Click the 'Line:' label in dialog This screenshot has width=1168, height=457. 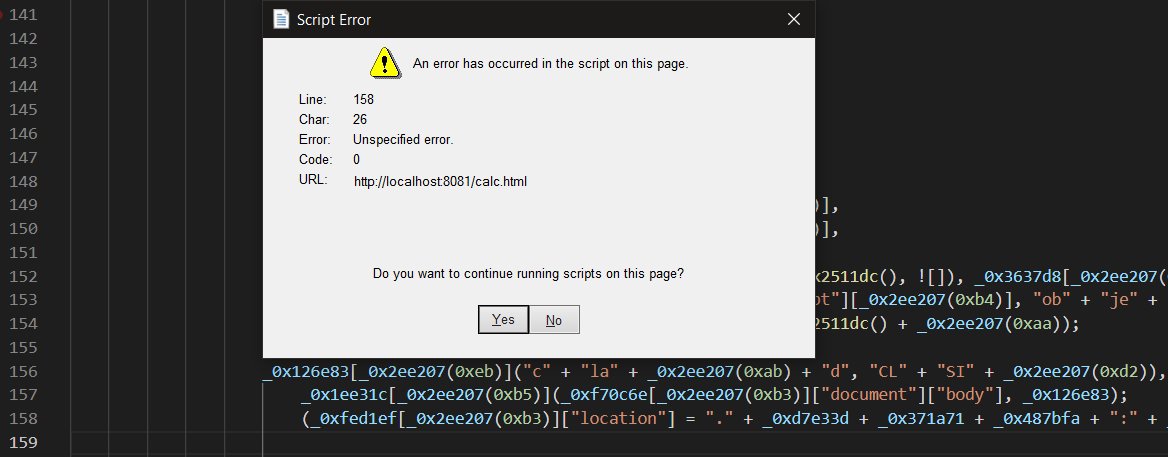pos(312,100)
